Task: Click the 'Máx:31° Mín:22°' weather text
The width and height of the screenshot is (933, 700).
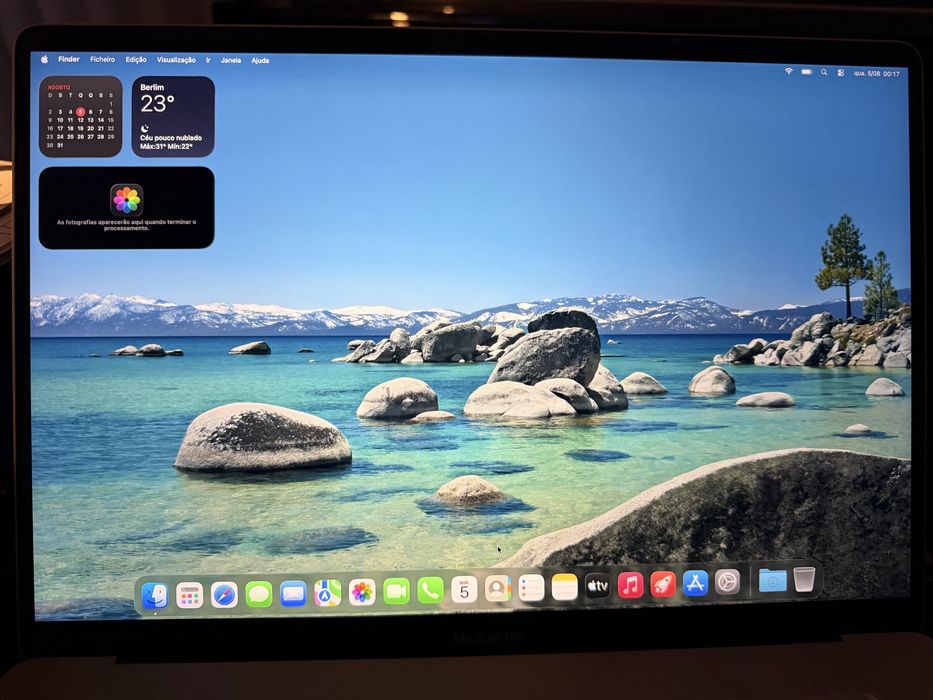Action: pos(166,146)
